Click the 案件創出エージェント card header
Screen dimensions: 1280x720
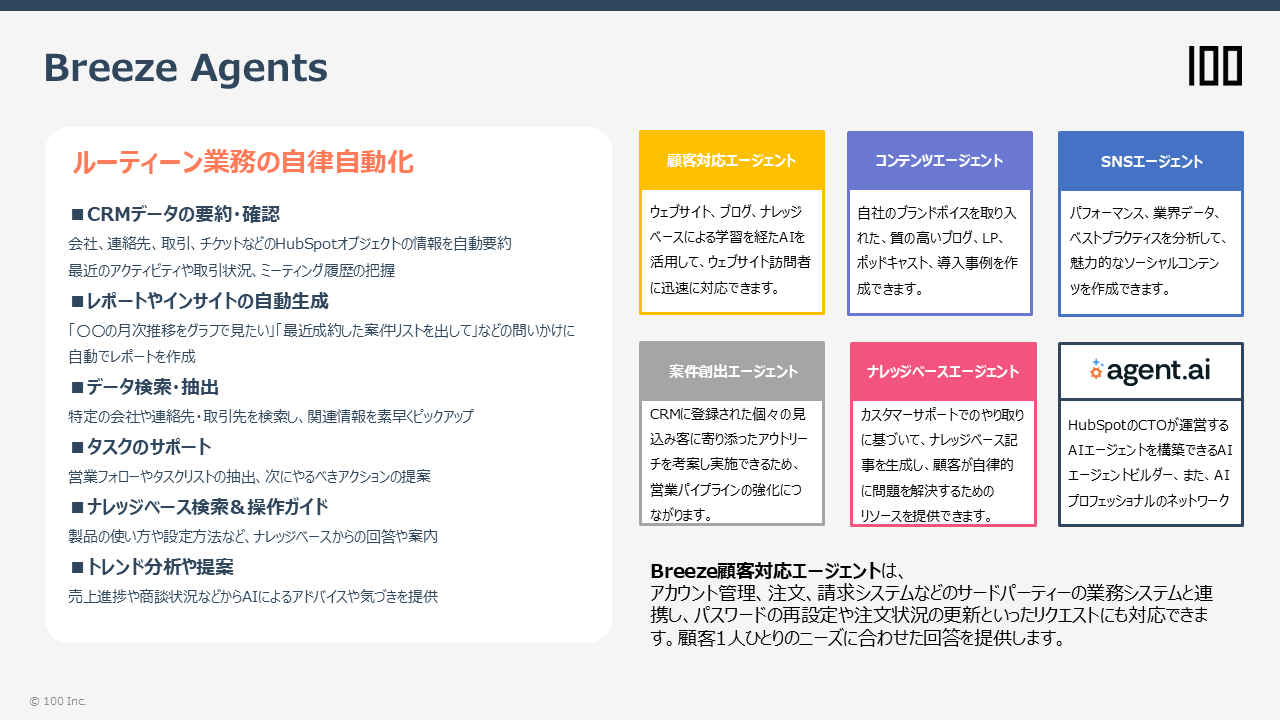[732, 372]
